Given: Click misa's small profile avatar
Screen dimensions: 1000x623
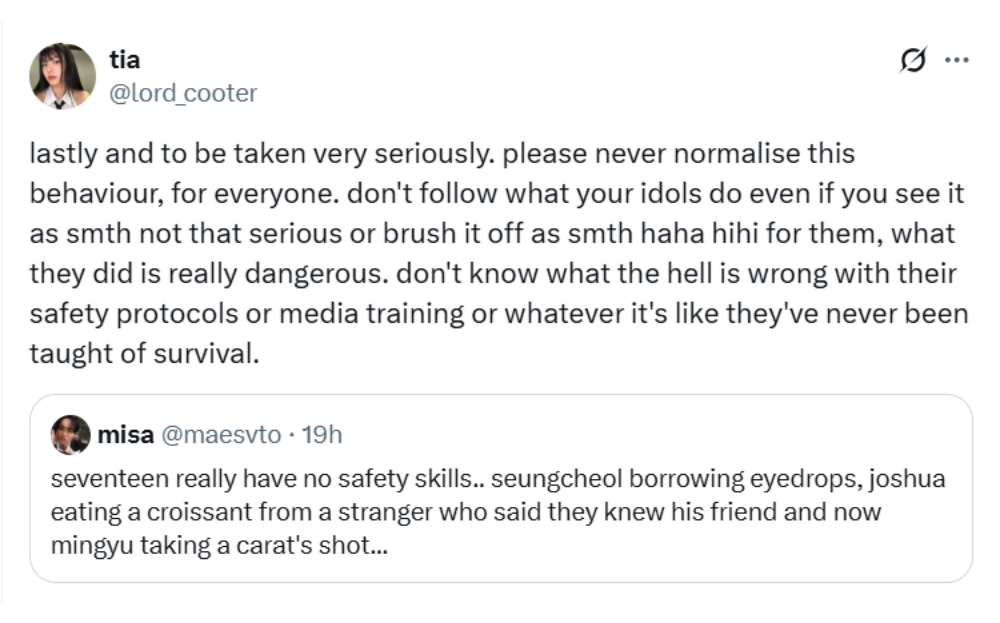Looking at the screenshot, I should (x=69, y=435).
